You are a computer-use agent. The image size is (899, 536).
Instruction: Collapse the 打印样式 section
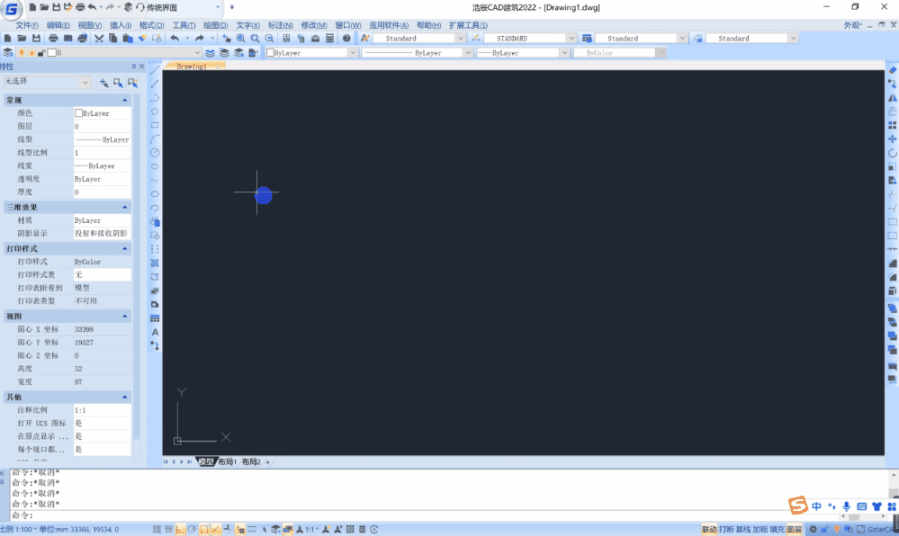point(124,249)
